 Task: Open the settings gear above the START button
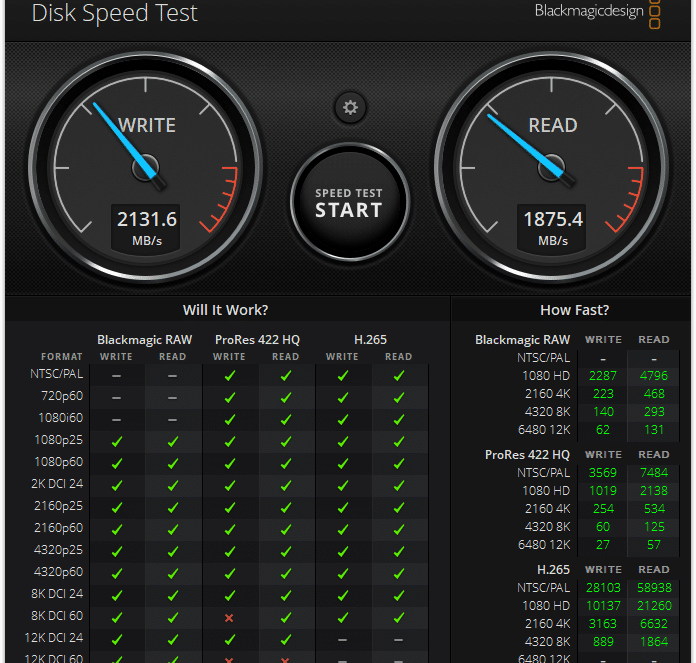point(350,107)
